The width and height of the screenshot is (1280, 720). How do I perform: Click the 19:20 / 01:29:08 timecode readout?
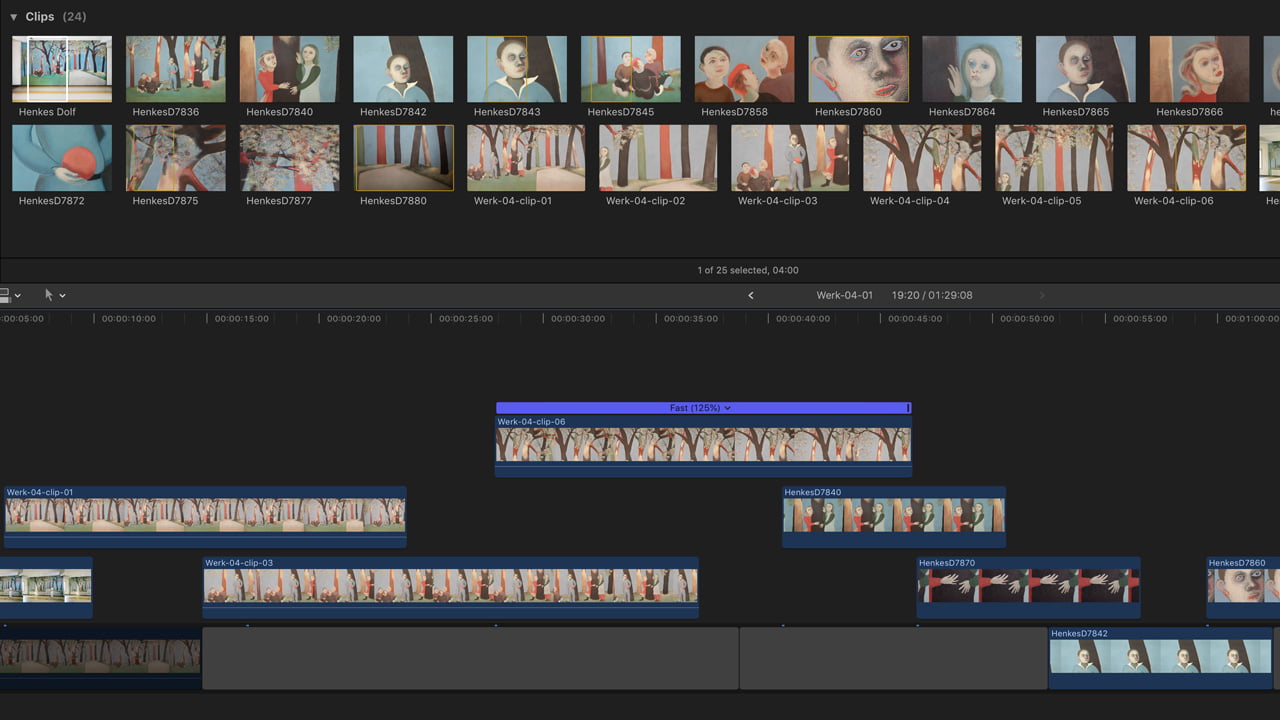[x=932, y=296]
